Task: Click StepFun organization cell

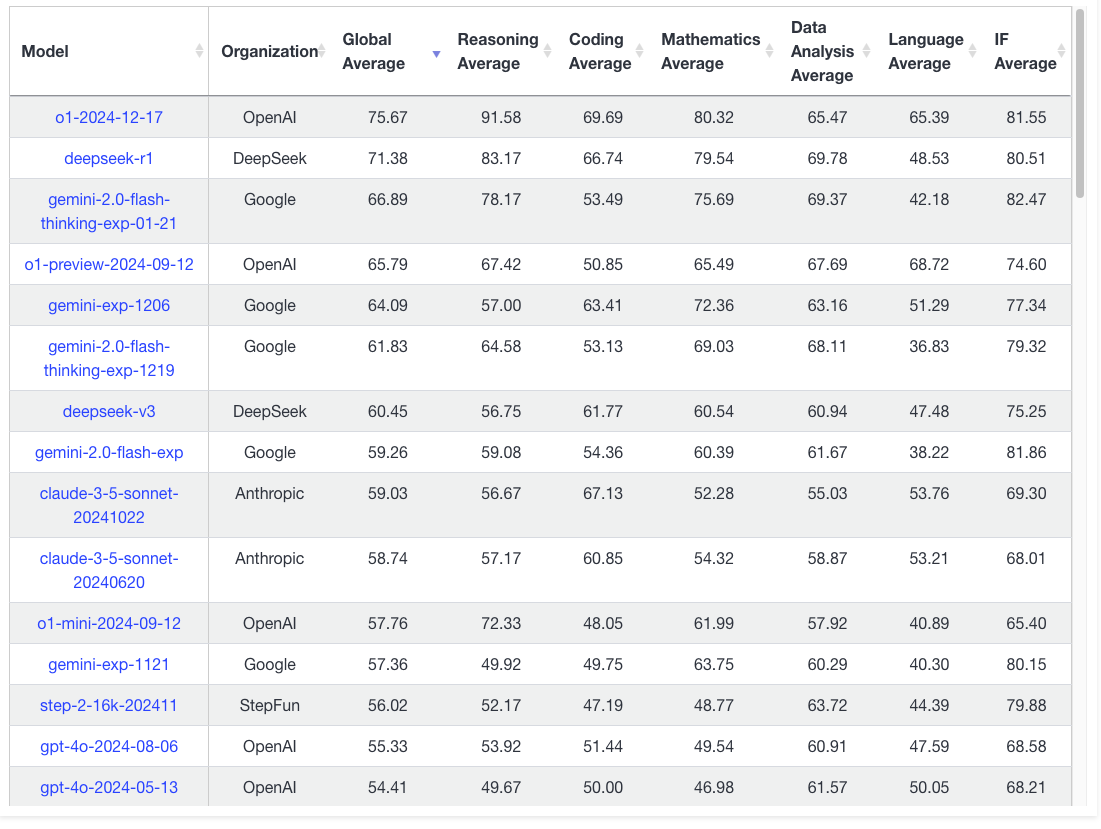Action: coord(270,705)
